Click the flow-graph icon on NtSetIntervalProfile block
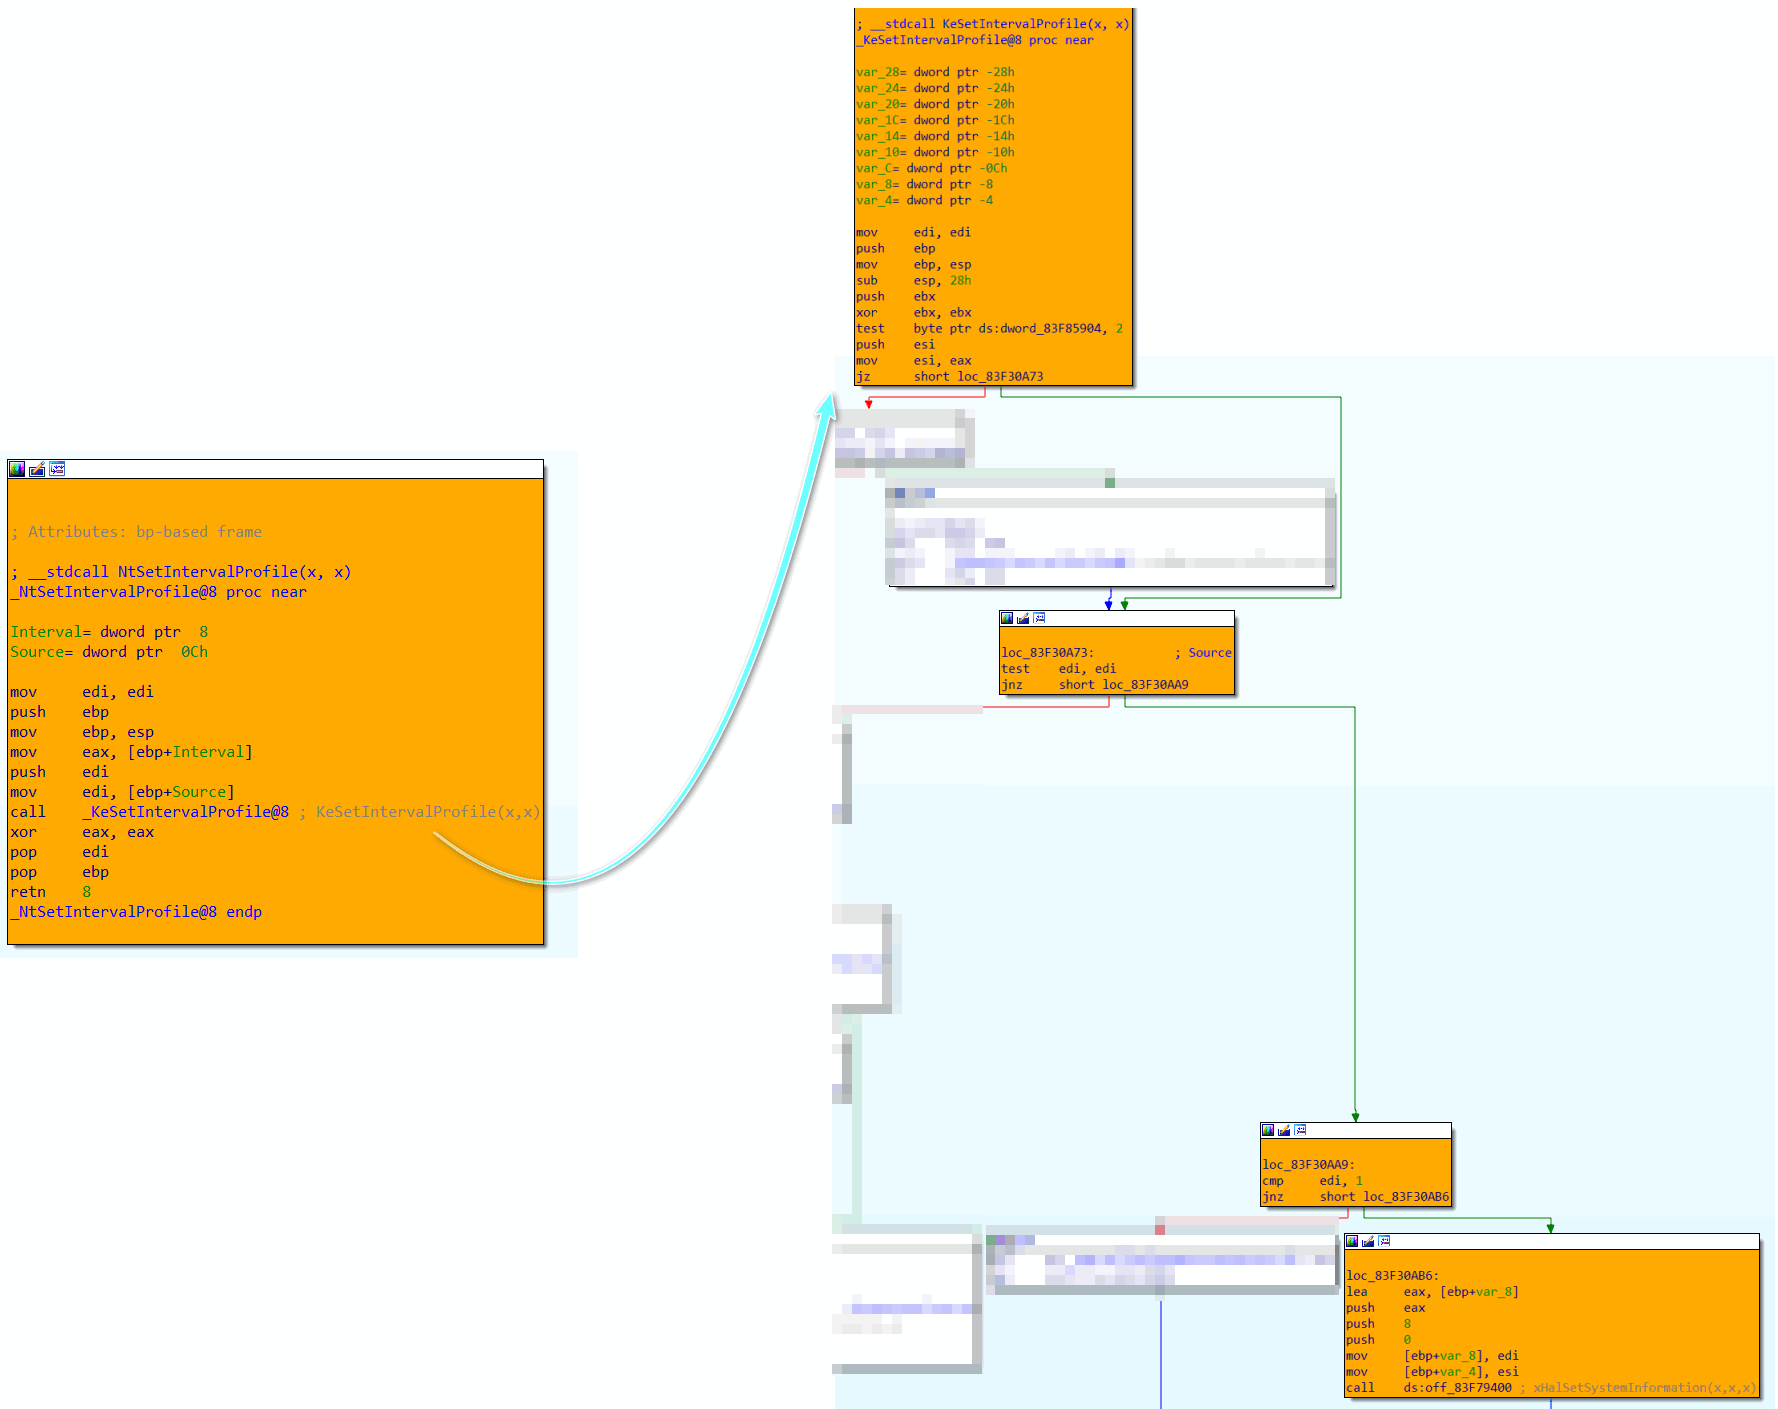This screenshot has height=1409, width=1778. [57, 469]
